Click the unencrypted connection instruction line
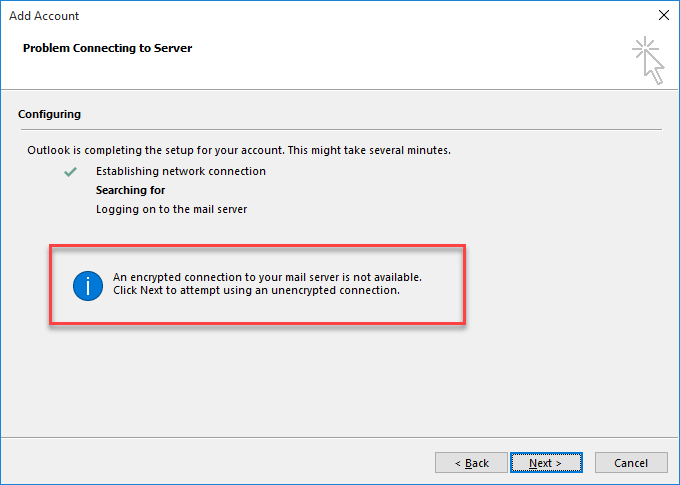Screen dimensions: 680x485 pos(256,290)
